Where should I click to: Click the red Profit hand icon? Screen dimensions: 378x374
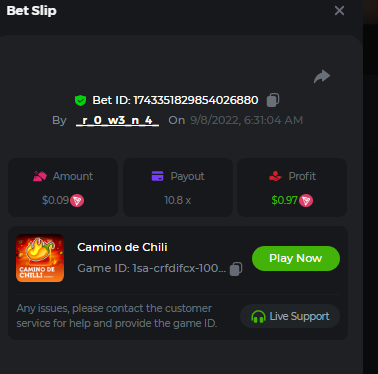point(275,176)
